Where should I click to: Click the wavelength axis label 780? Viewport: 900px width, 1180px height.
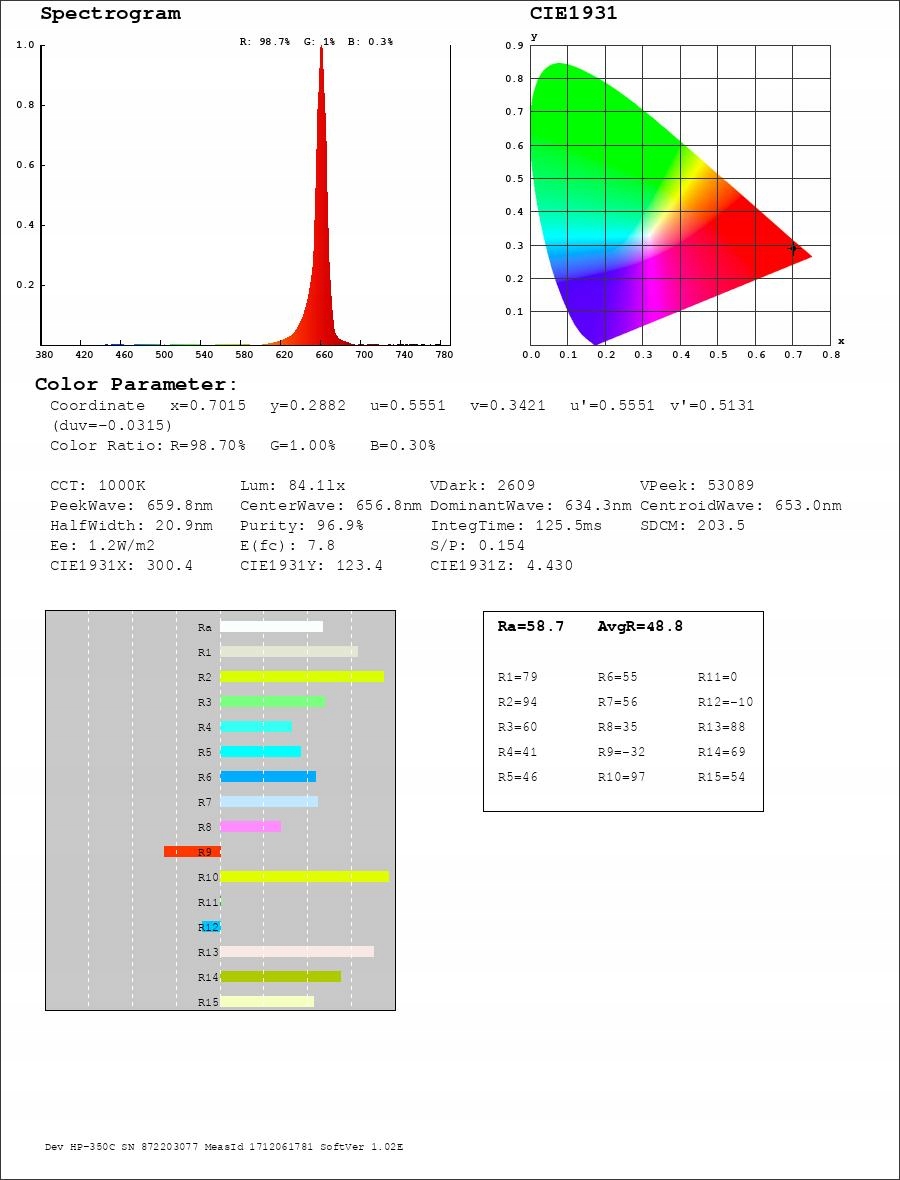tap(445, 354)
